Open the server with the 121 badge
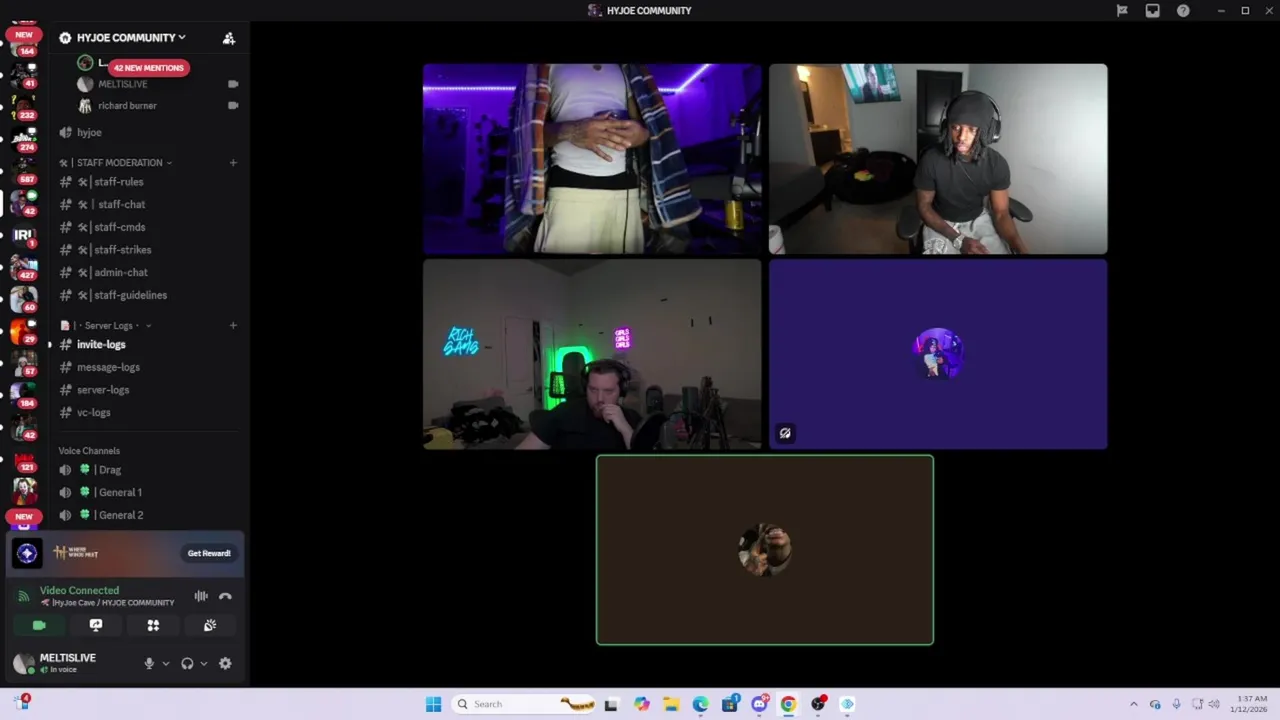The height and width of the screenshot is (720, 1280). [x=24, y=461]
